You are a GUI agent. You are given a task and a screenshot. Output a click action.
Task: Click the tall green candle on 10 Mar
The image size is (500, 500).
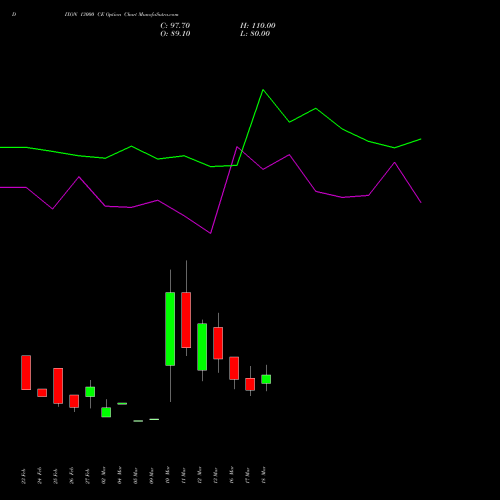pos(170,329)
